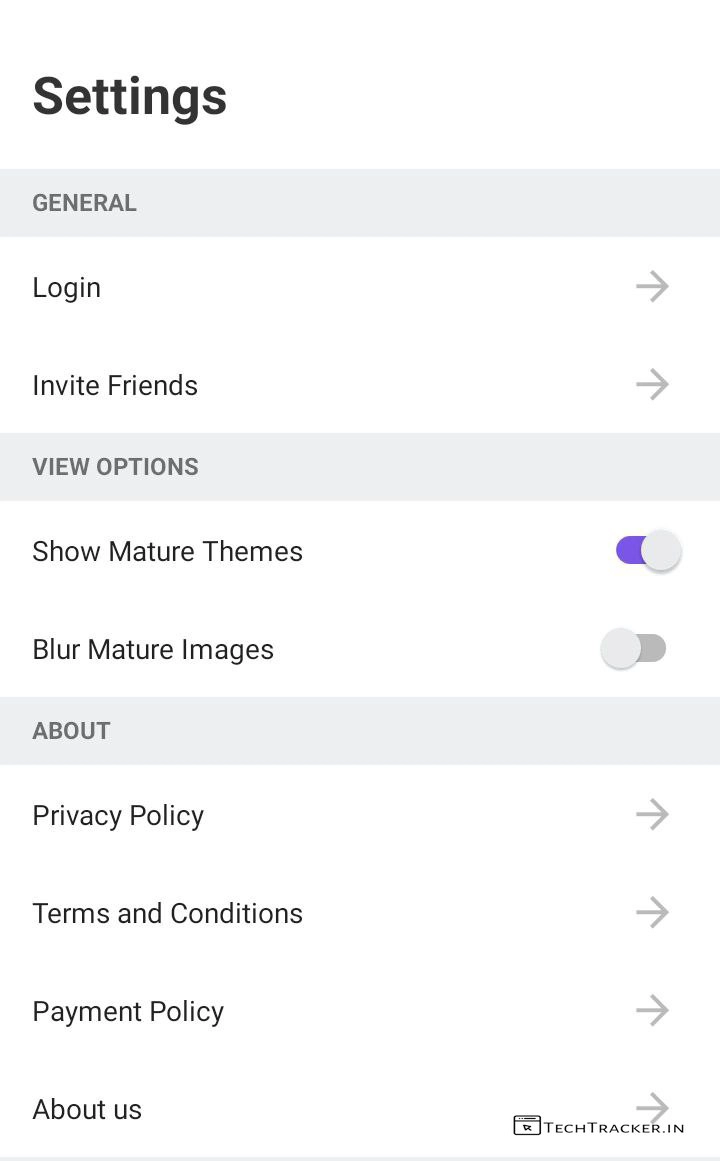This screenshot has width=720, height=1161.
Task: Click the GENERAL section header
Action: (84, 203)
